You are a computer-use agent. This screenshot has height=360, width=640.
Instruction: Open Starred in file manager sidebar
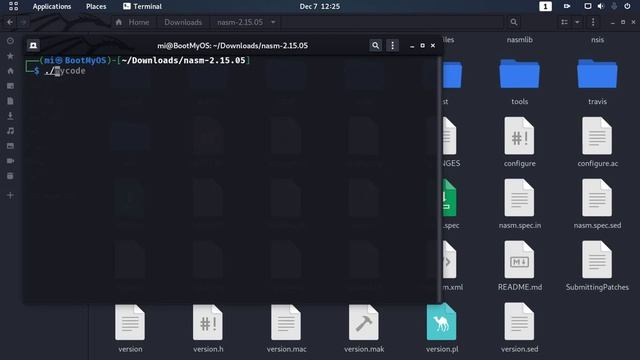tap(10, 56)
